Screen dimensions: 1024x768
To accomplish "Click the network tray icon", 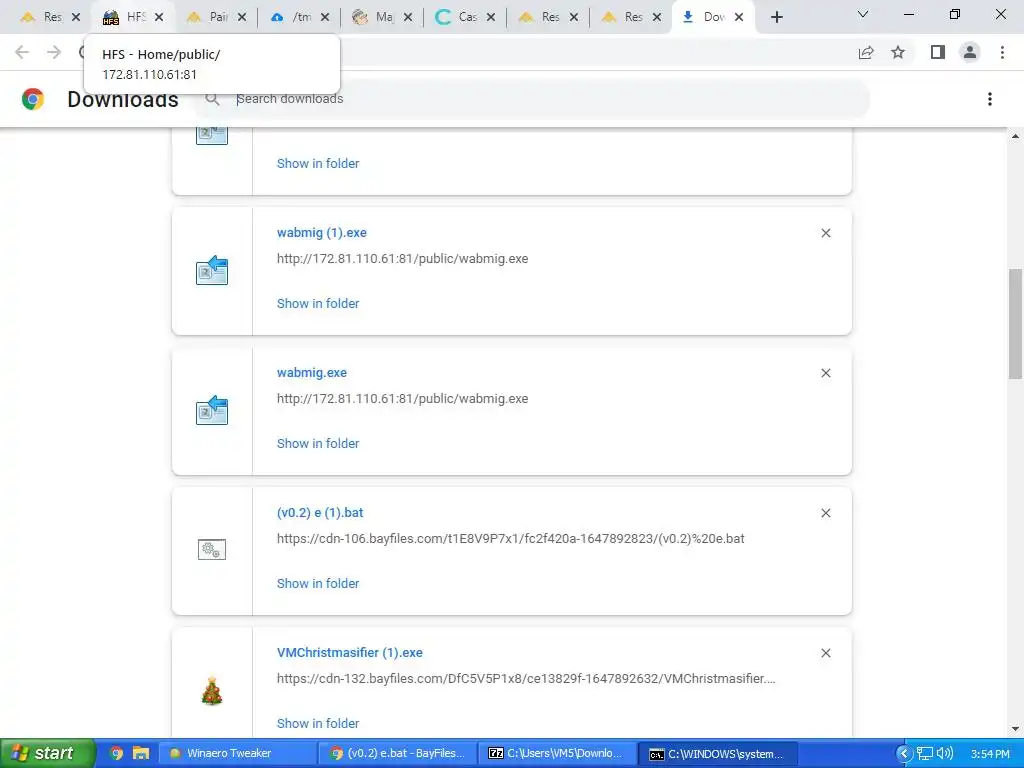I will [x=925, y=754].
